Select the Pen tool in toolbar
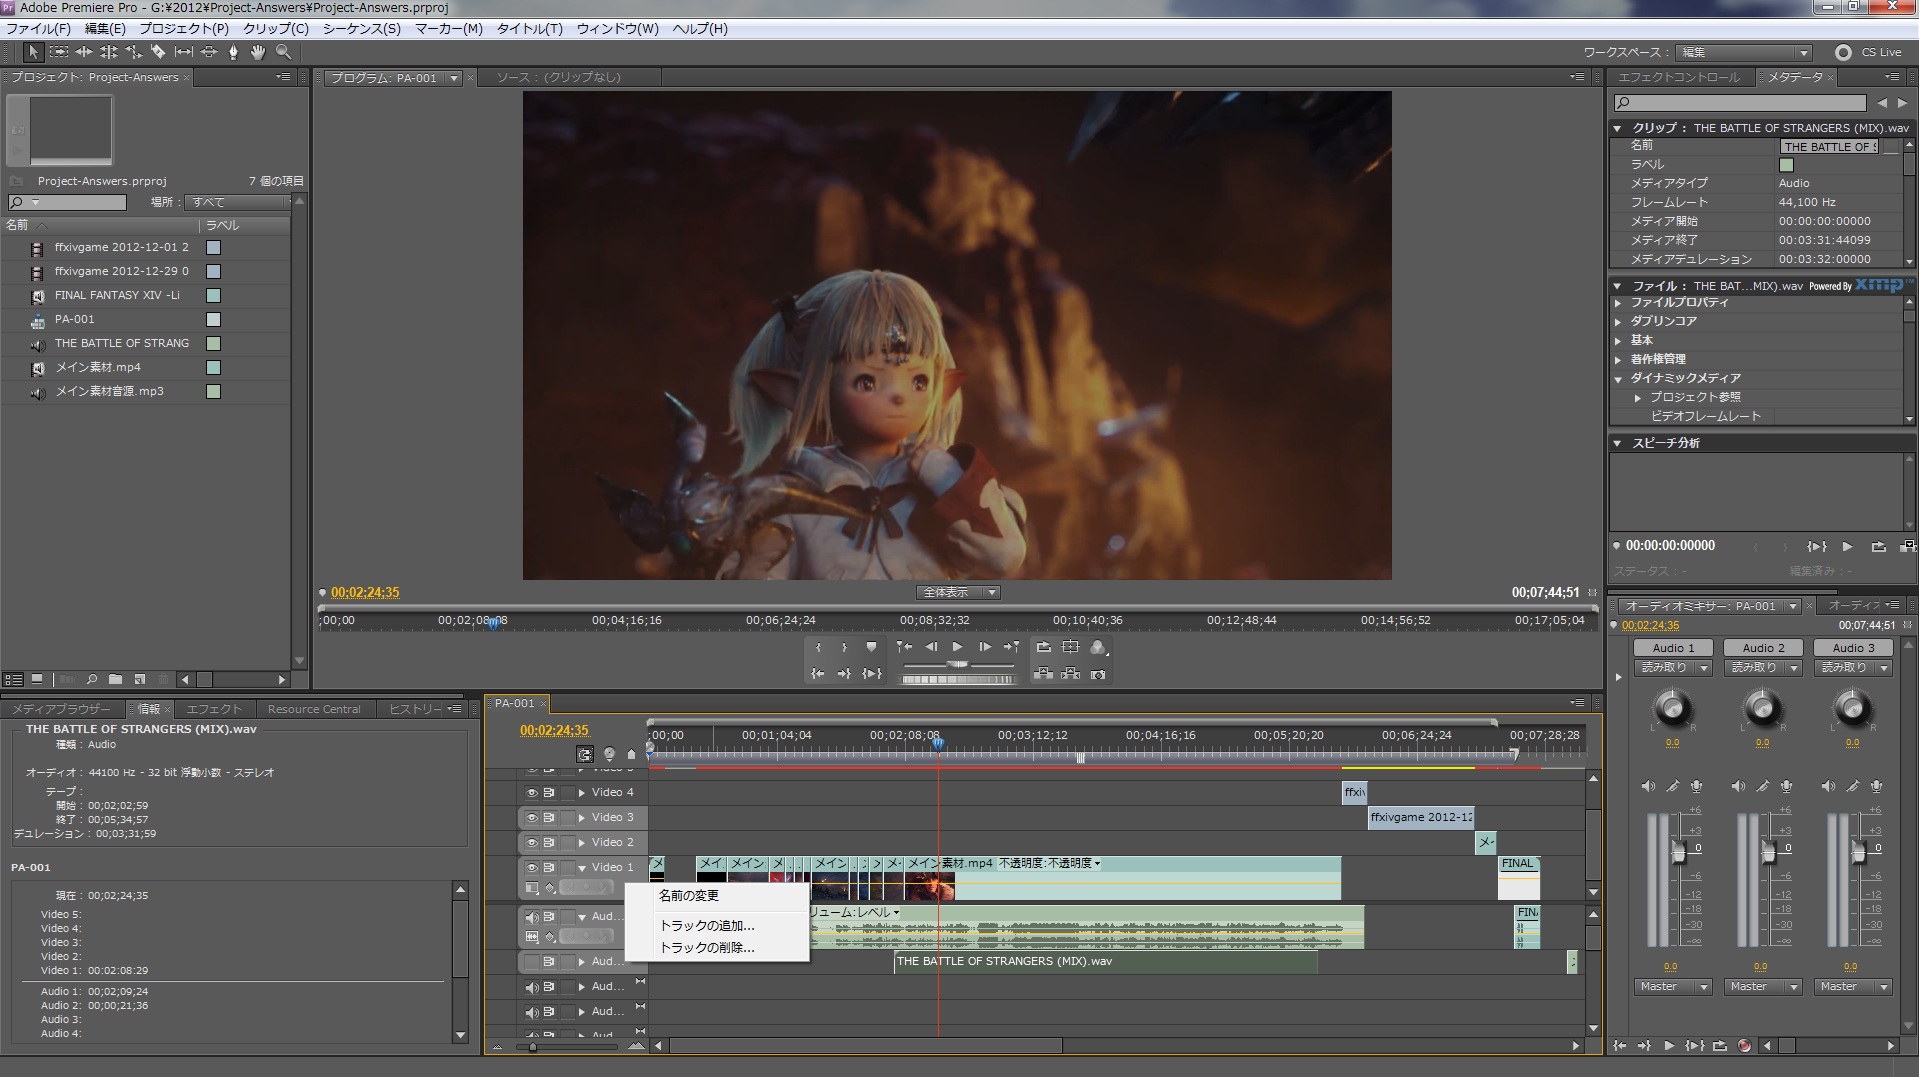Viewport: 1919px width, 1077px height. (233, 52)
